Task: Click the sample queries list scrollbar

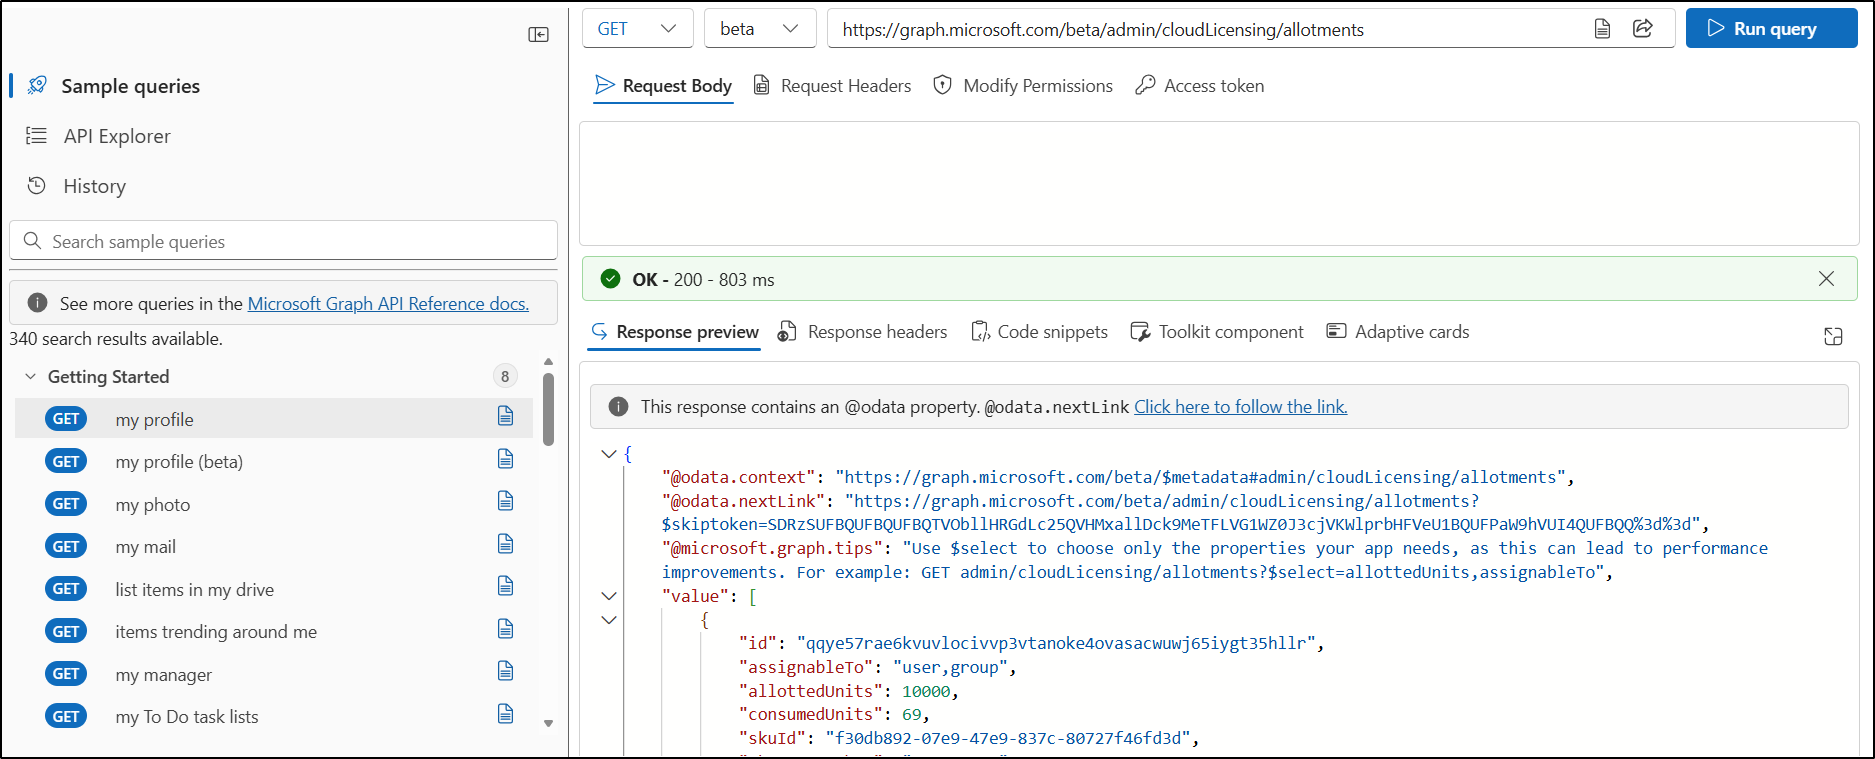Action: click(x=548, y=410)
